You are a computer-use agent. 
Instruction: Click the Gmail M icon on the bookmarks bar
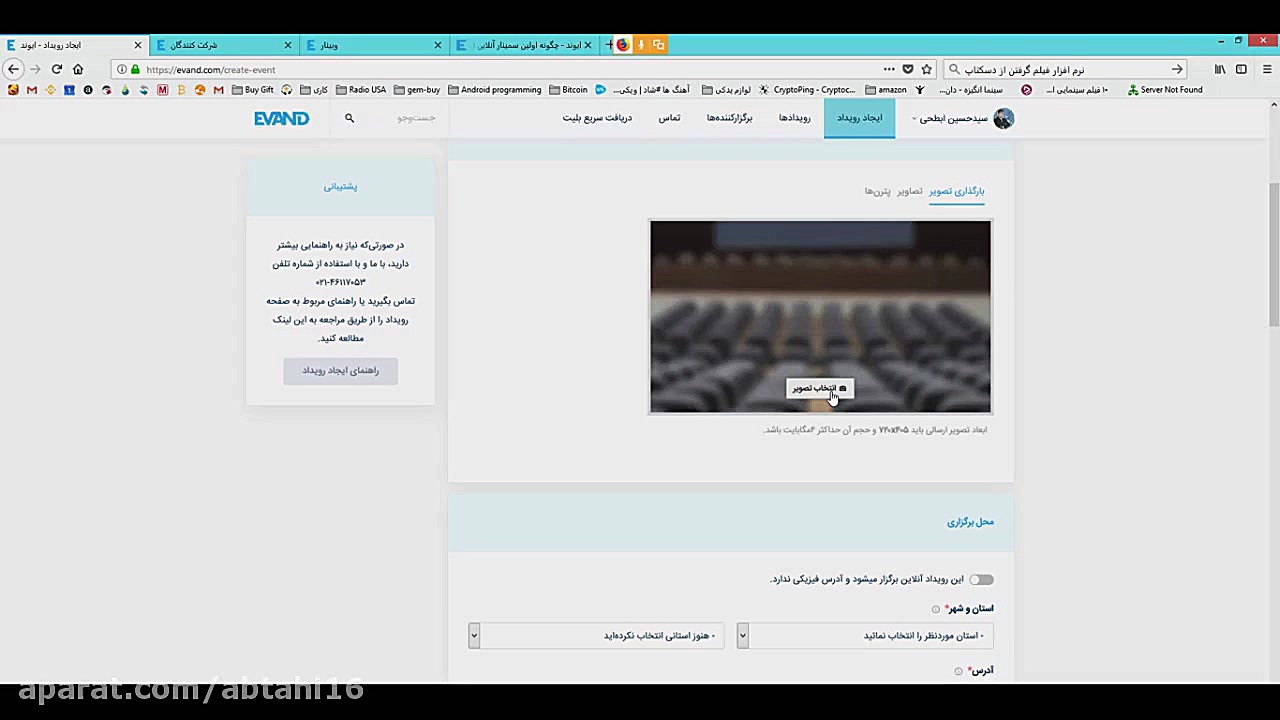pos(31,89)
